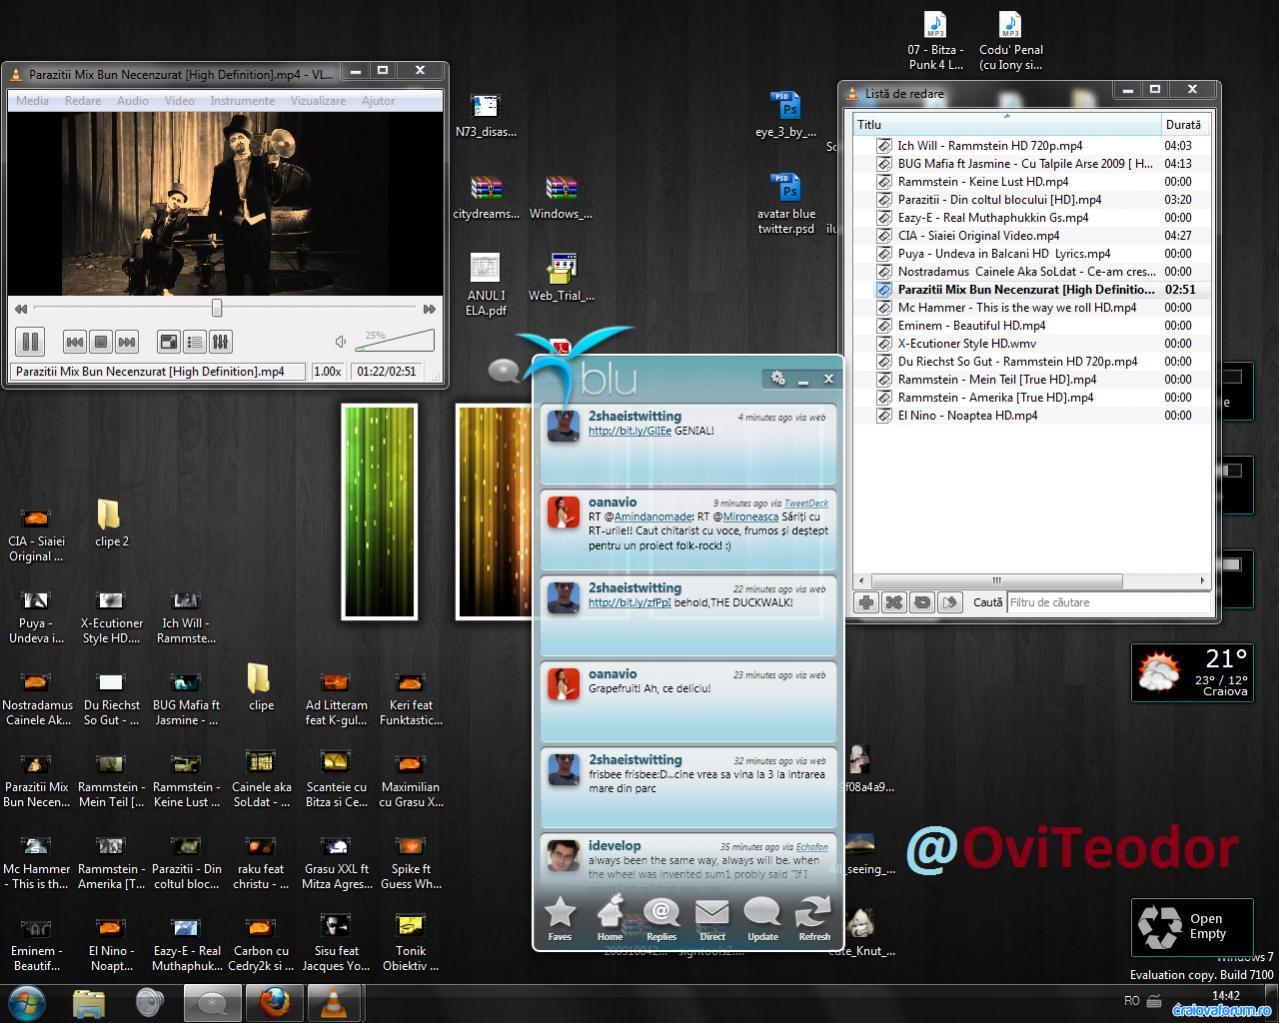The image size is (1279, 1023).
Task: Open the bit.ly/GIlEe link in tweet
Action: [629, 431]
